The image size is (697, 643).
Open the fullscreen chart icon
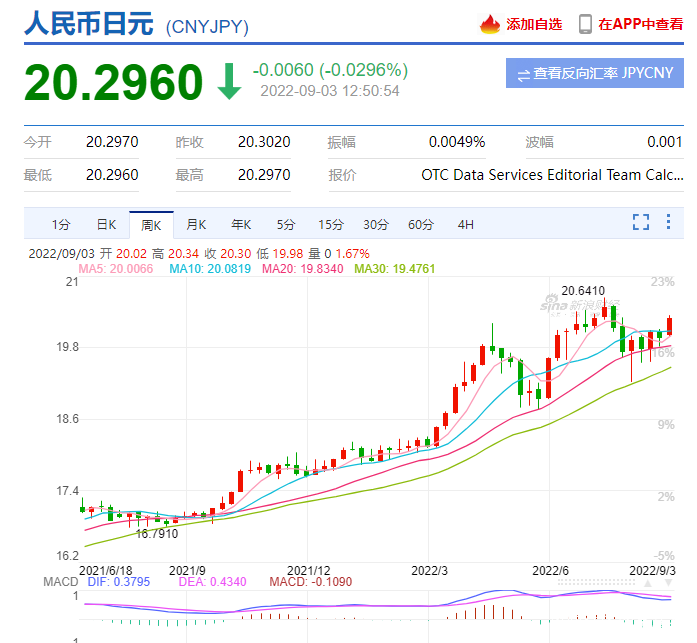pyautogui.click(x=641, y=222)
